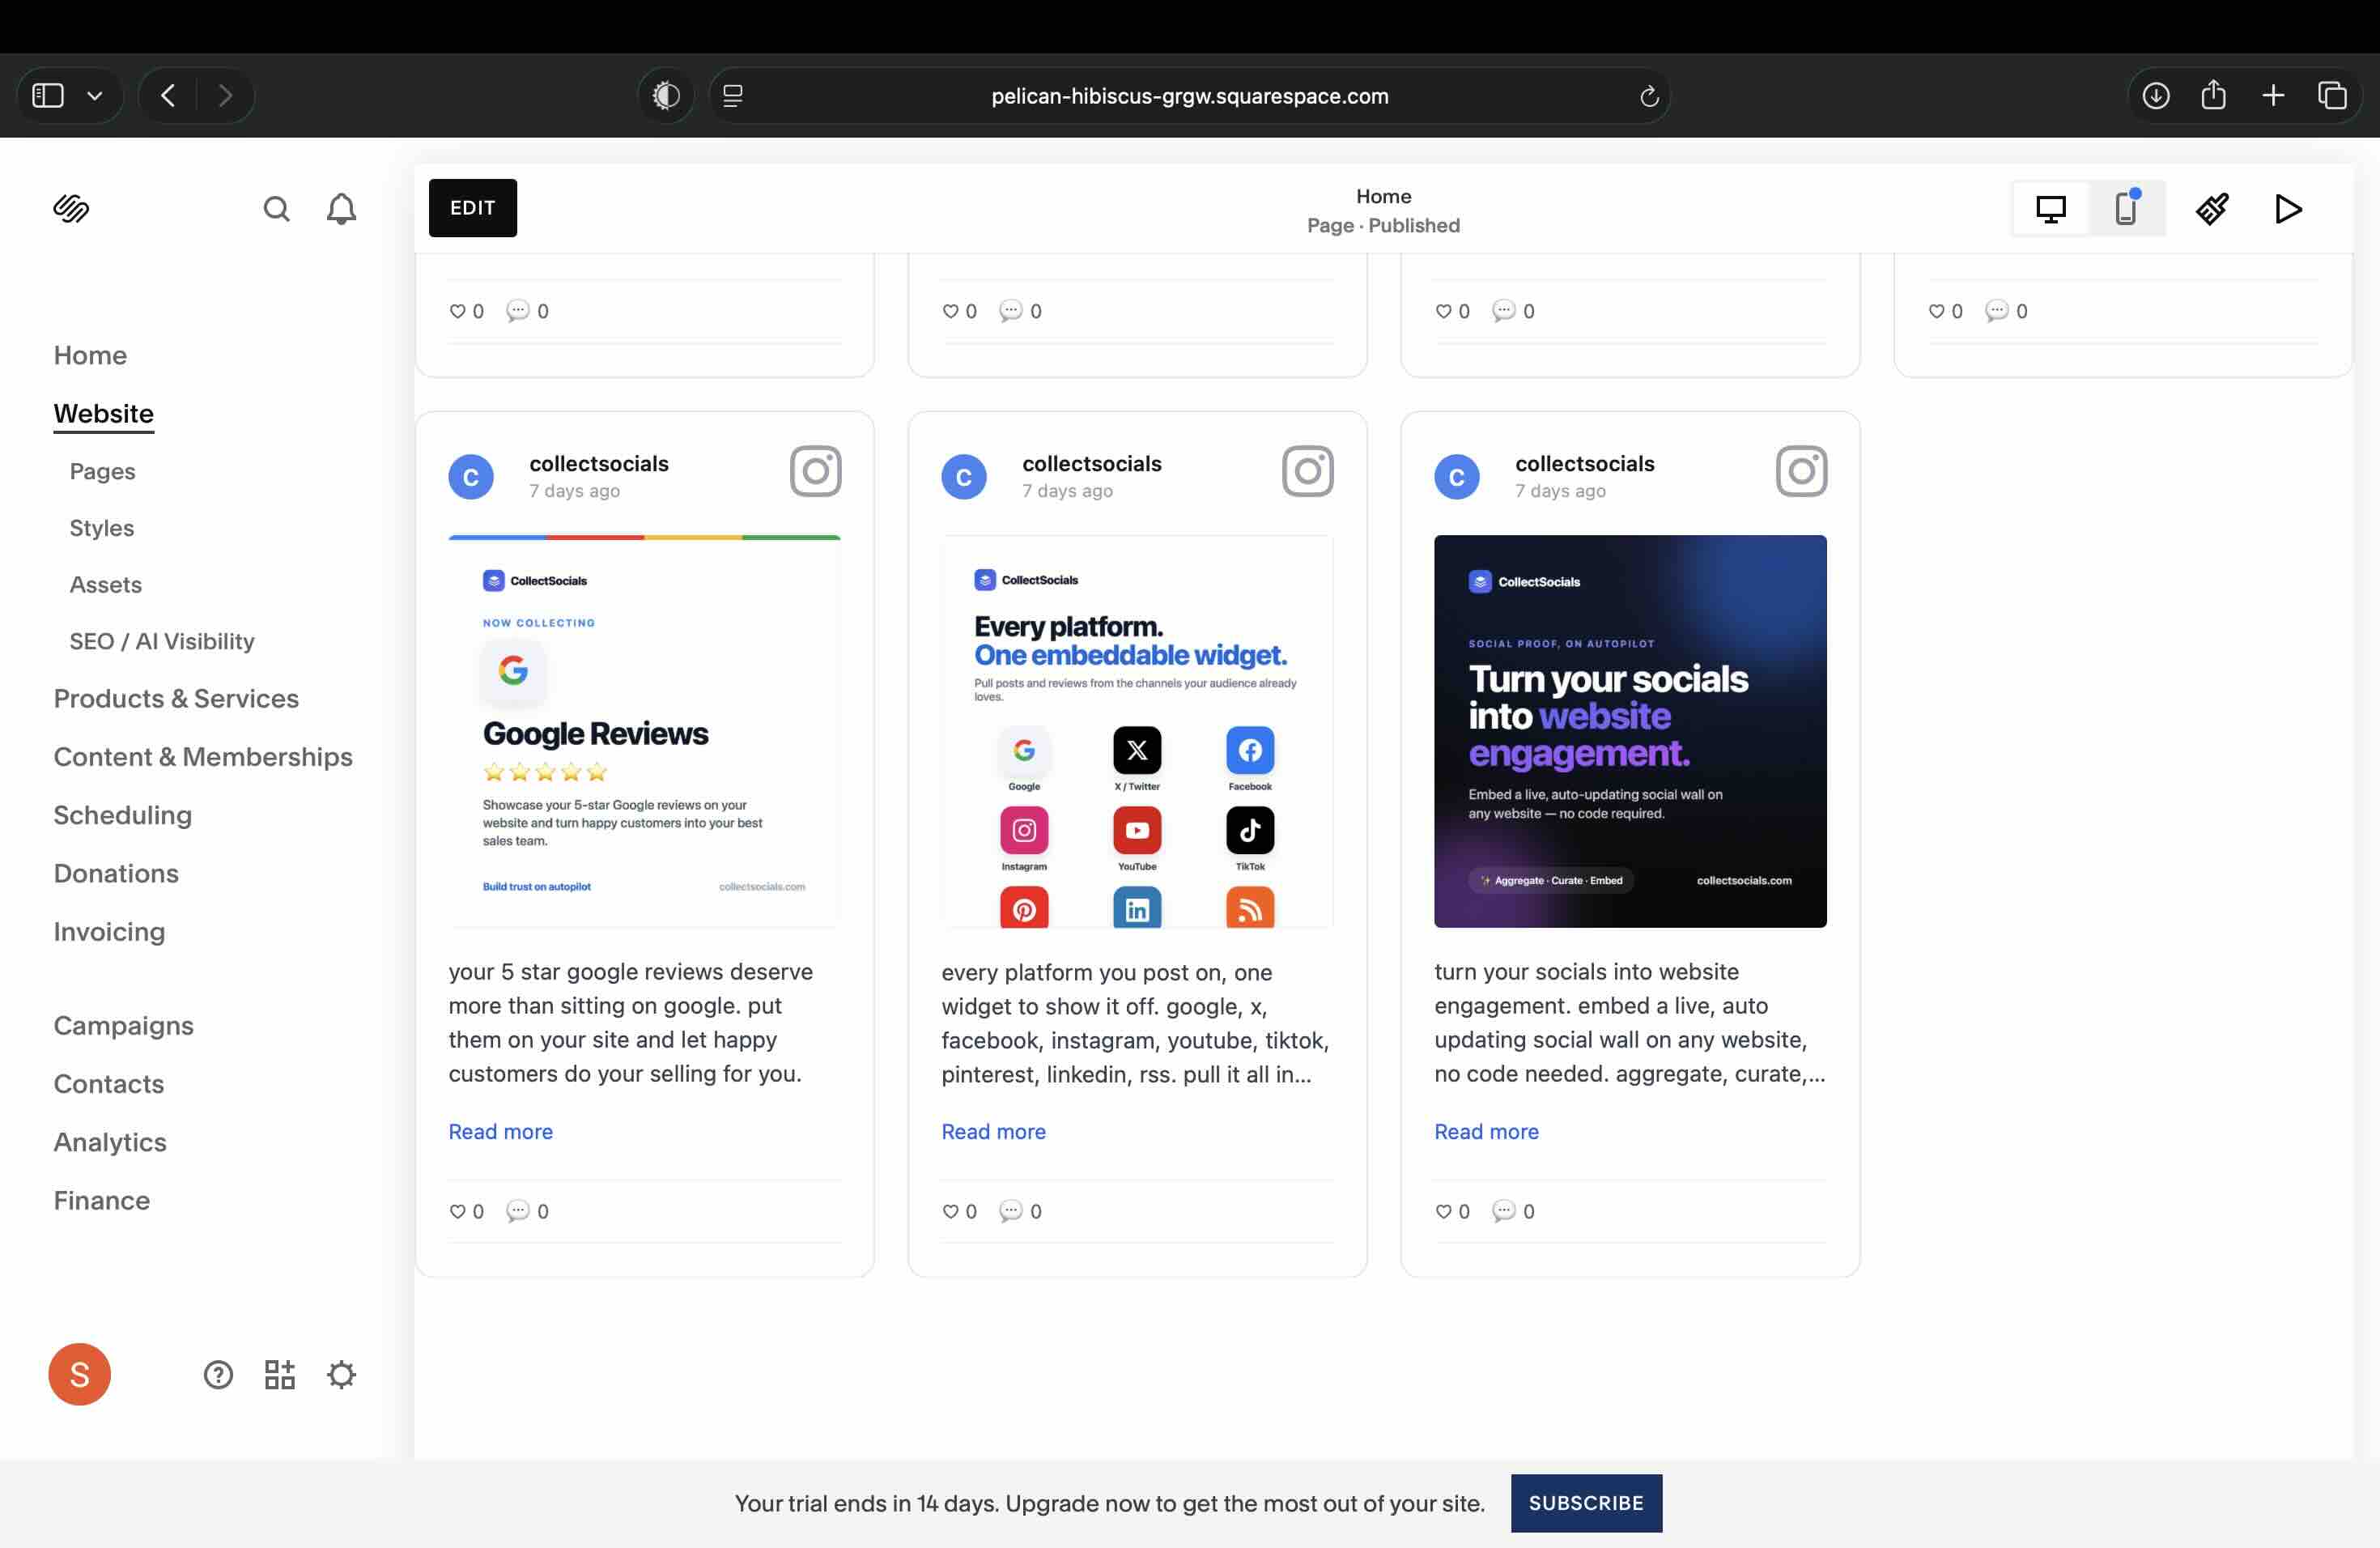The height and width of the screenshot is (1548, 2380).
Task: Open Content & Memberships
Action: click(203, 756)
